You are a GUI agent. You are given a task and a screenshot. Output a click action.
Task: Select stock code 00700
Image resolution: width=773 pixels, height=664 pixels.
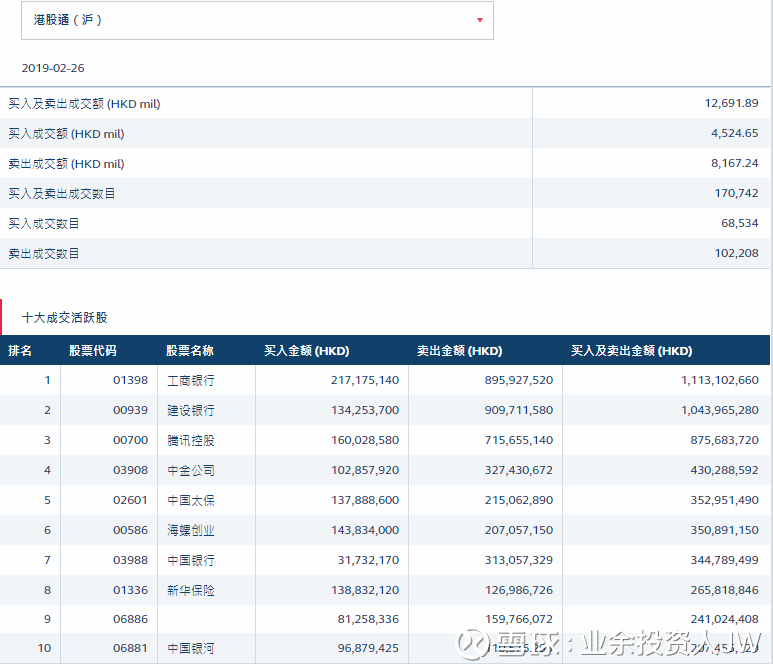(x=130, y=440)
